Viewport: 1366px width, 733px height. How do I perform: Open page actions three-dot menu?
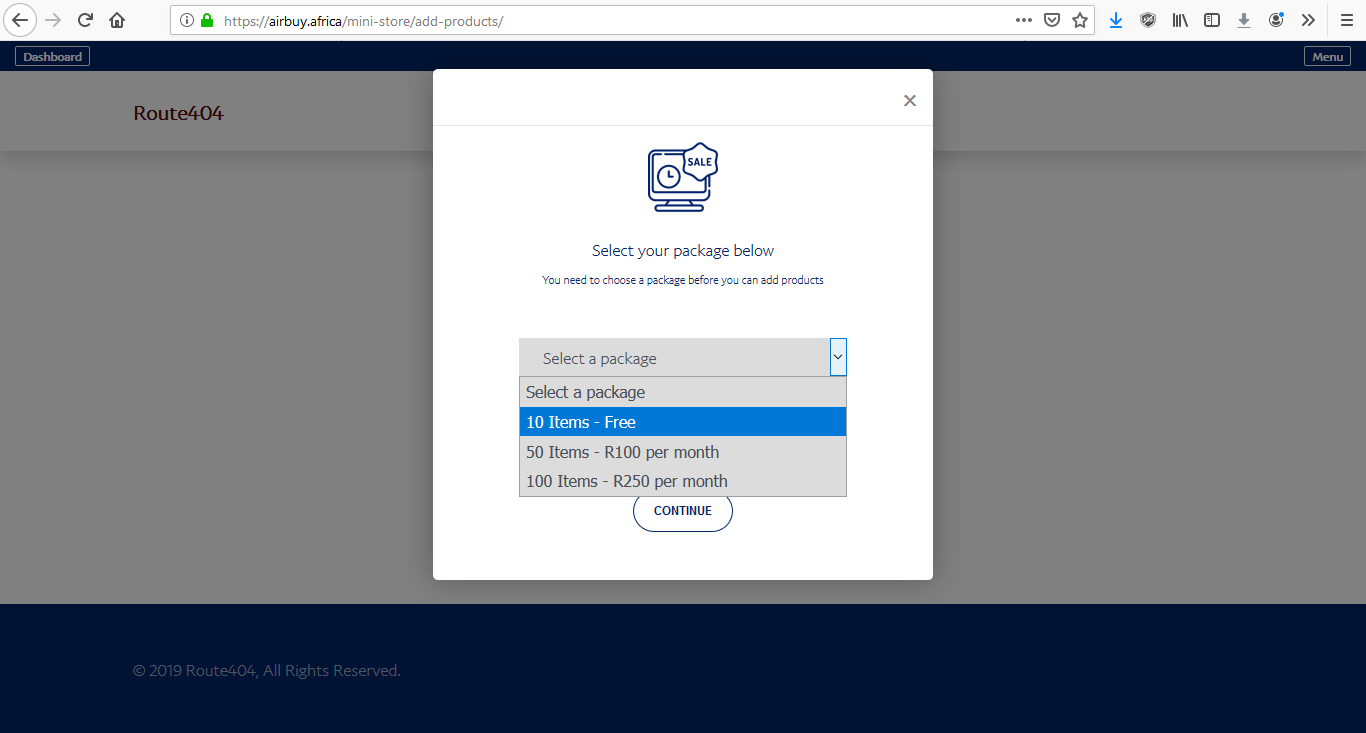[1024, 20]
